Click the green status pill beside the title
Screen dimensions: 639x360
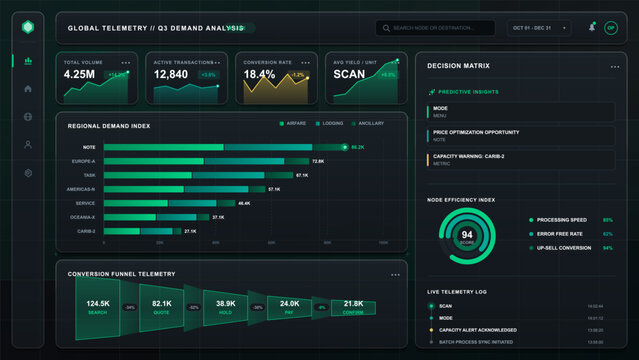[240, 28]
